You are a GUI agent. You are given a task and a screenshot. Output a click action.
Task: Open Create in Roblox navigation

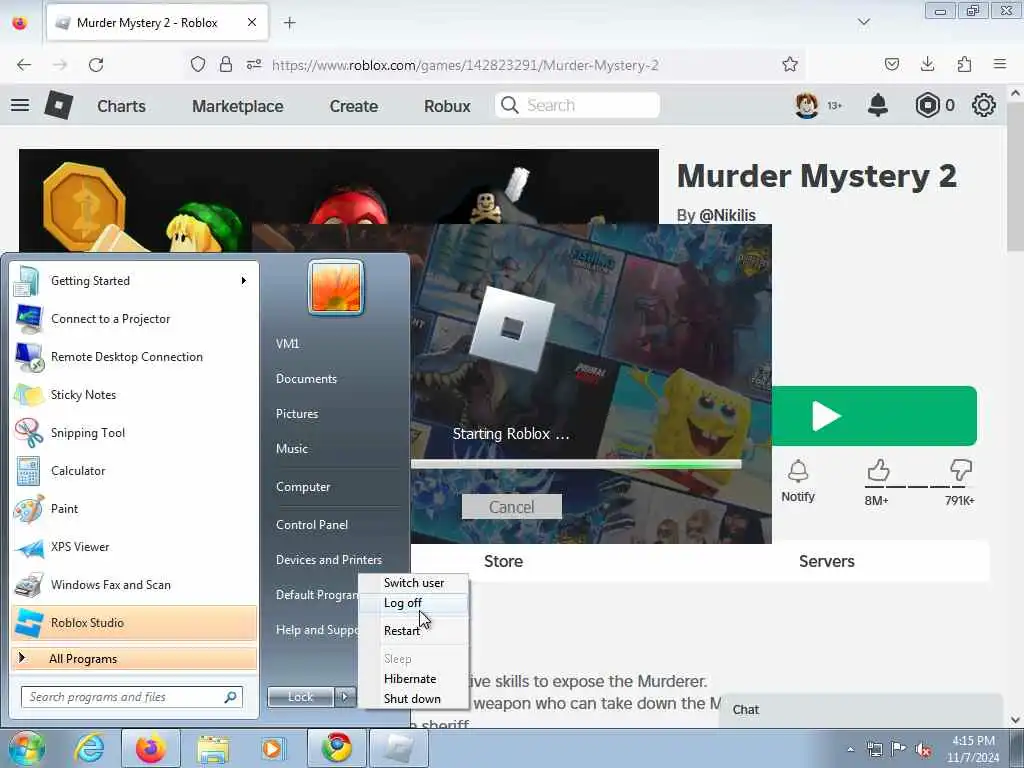(x=353, y=106)
